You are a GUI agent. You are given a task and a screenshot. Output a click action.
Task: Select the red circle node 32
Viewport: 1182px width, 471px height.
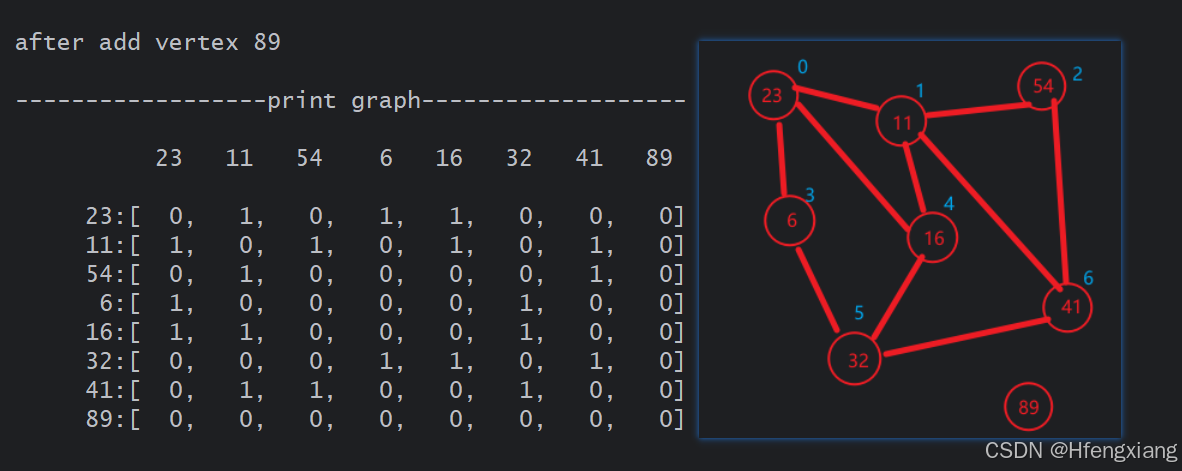coord(858,361)
